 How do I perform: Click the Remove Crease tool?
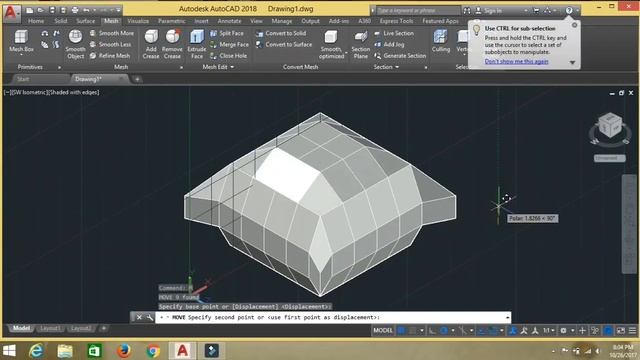pos(172,44)
